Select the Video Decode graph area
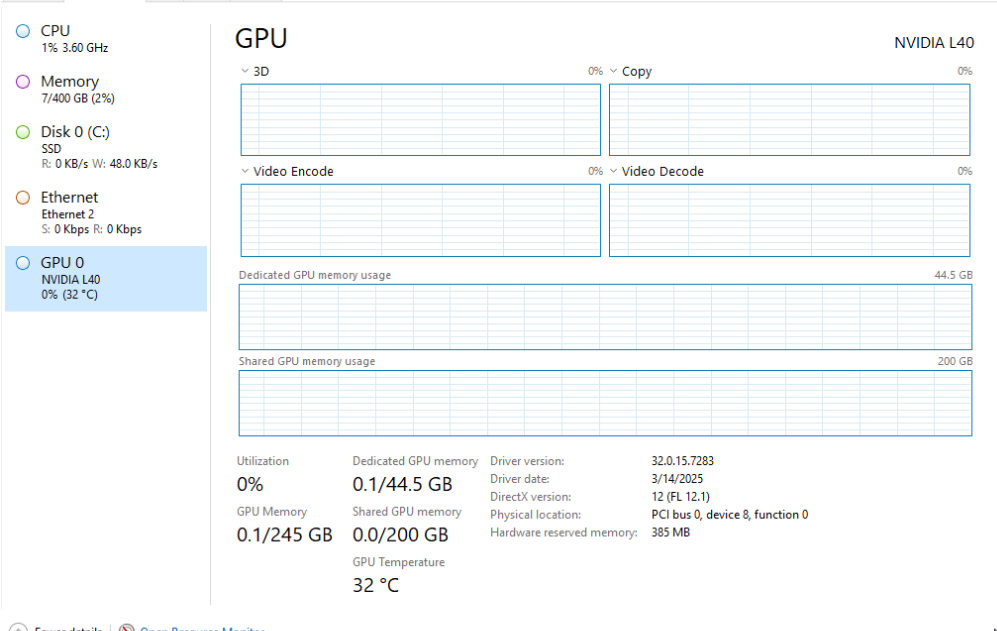This screenshot has width=997, height=631. tap(789, 220)
